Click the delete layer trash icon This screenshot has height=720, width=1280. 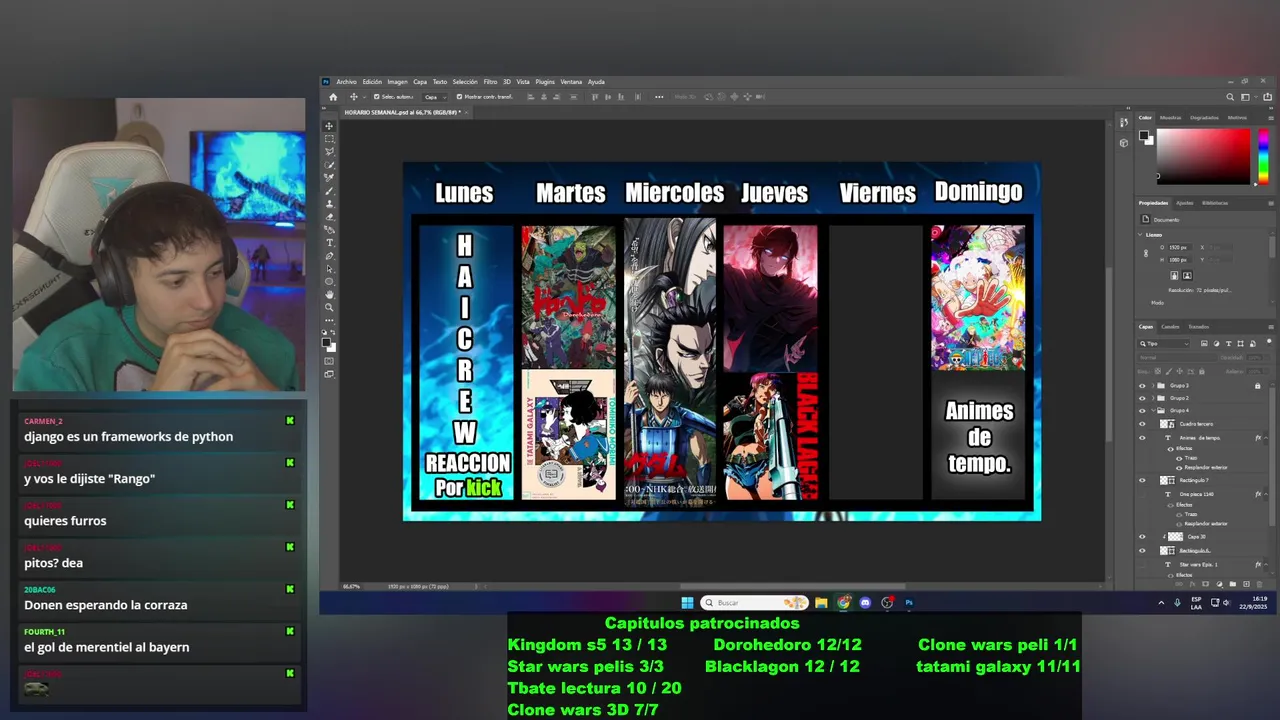tap(1259, 584)
